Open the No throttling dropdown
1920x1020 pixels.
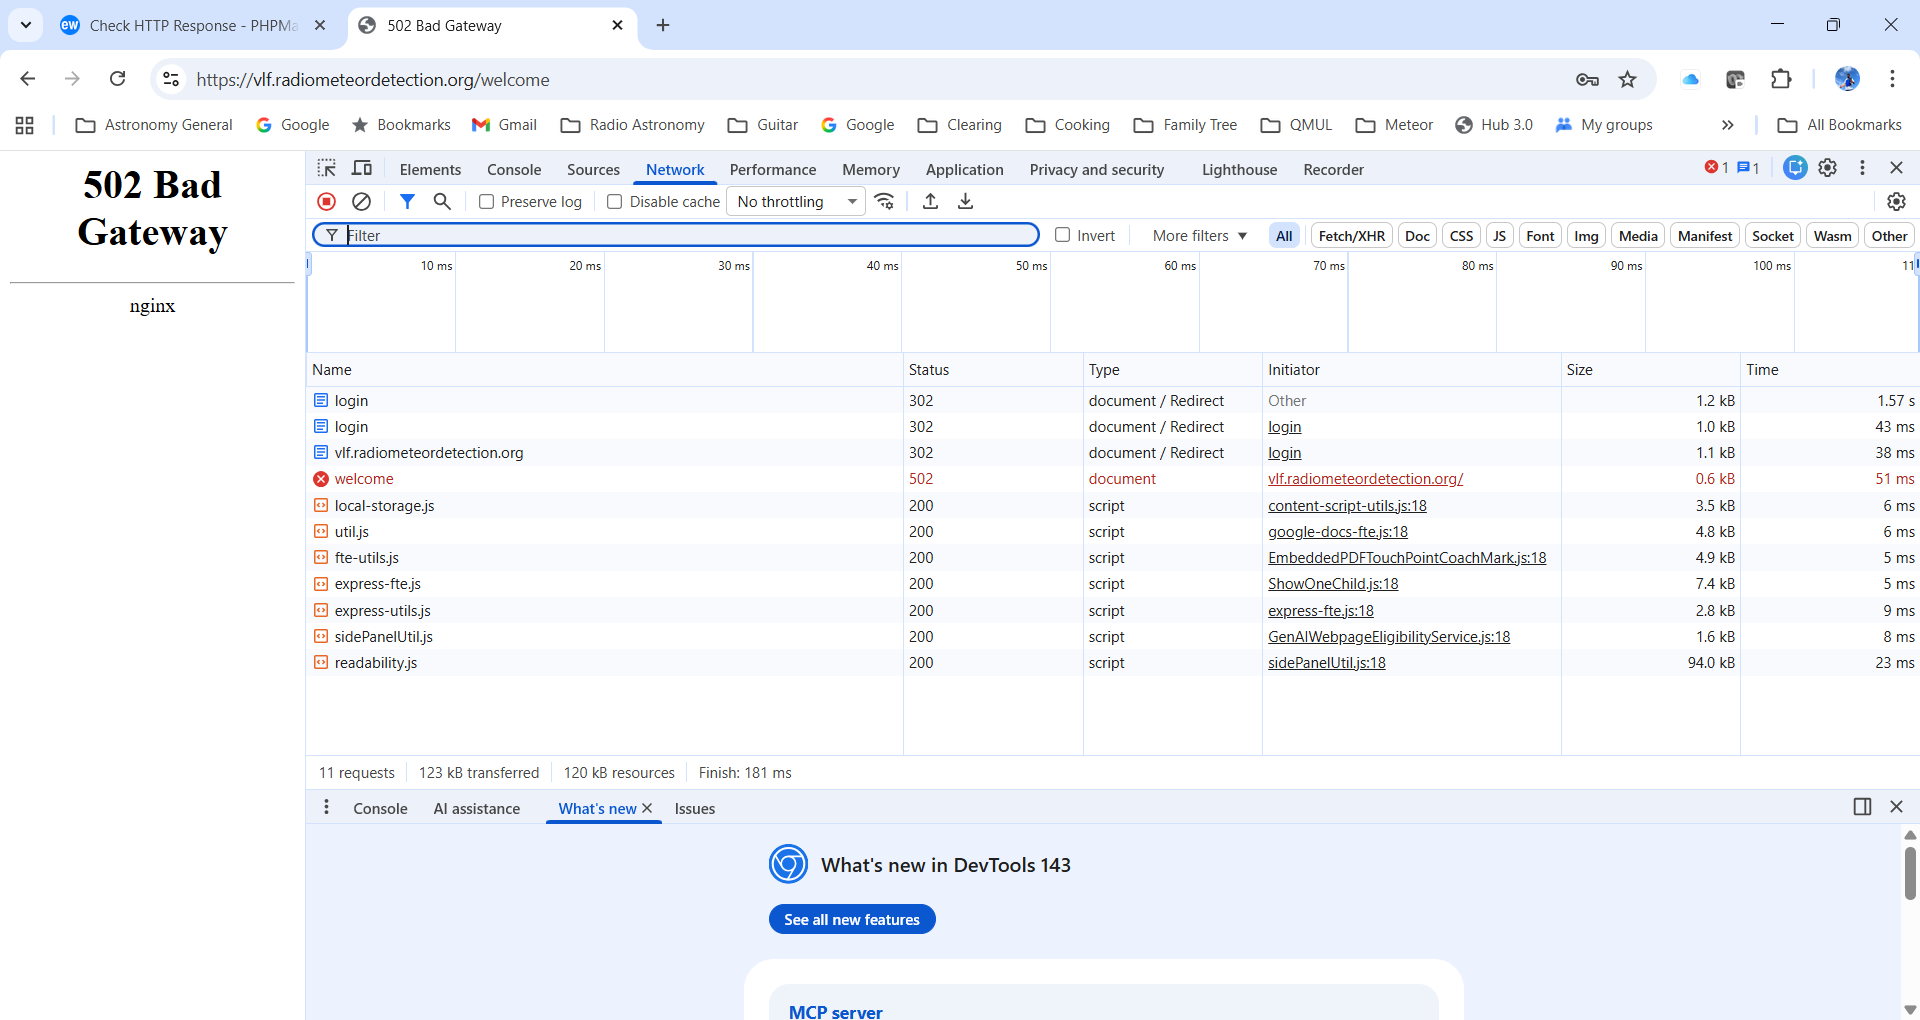[x=795, y=202]
